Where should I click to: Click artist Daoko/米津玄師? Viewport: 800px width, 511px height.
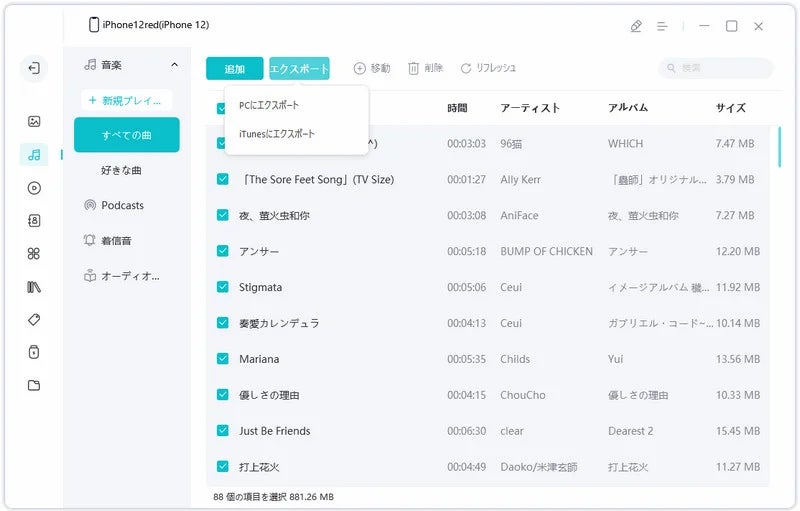pos(539,467)
